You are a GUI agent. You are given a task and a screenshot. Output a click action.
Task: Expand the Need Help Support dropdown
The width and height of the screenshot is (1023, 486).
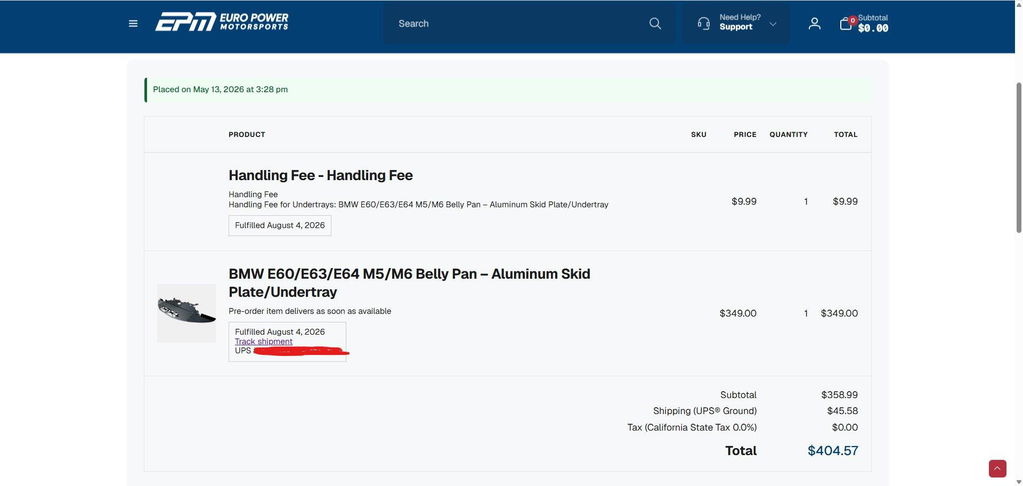pos(736,23)
